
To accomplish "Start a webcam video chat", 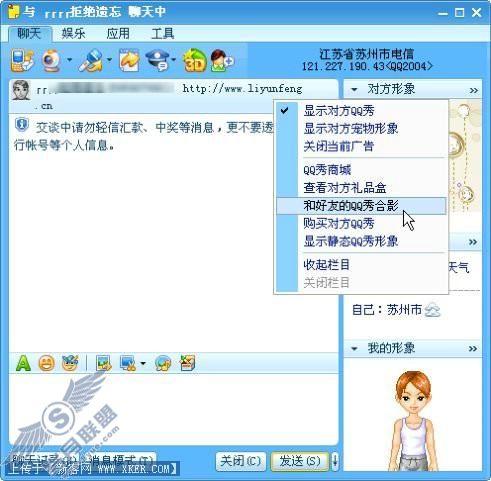I will (x=51, y=60).
